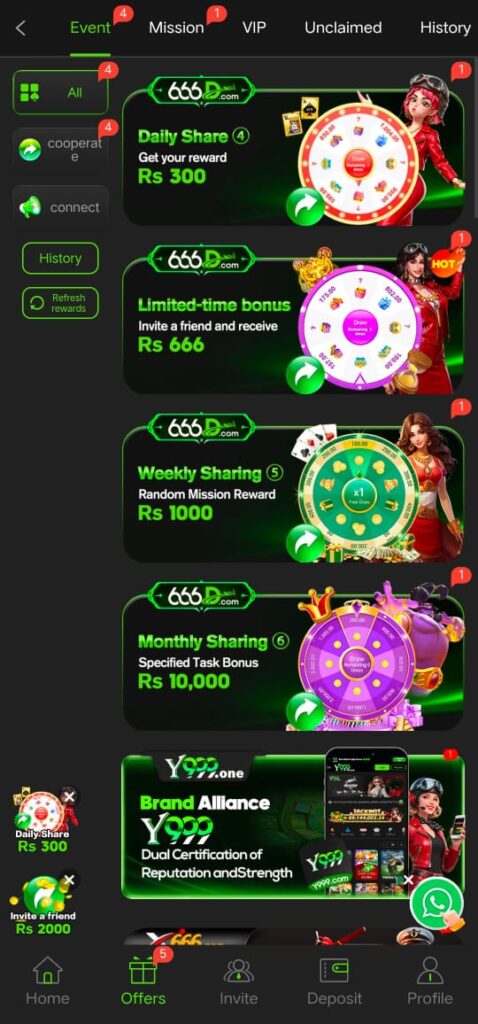Viewport: 478px width, 1024px height.
Task: Dismiss the Invite a friend floating widget
Action: [x=69, y=880]
